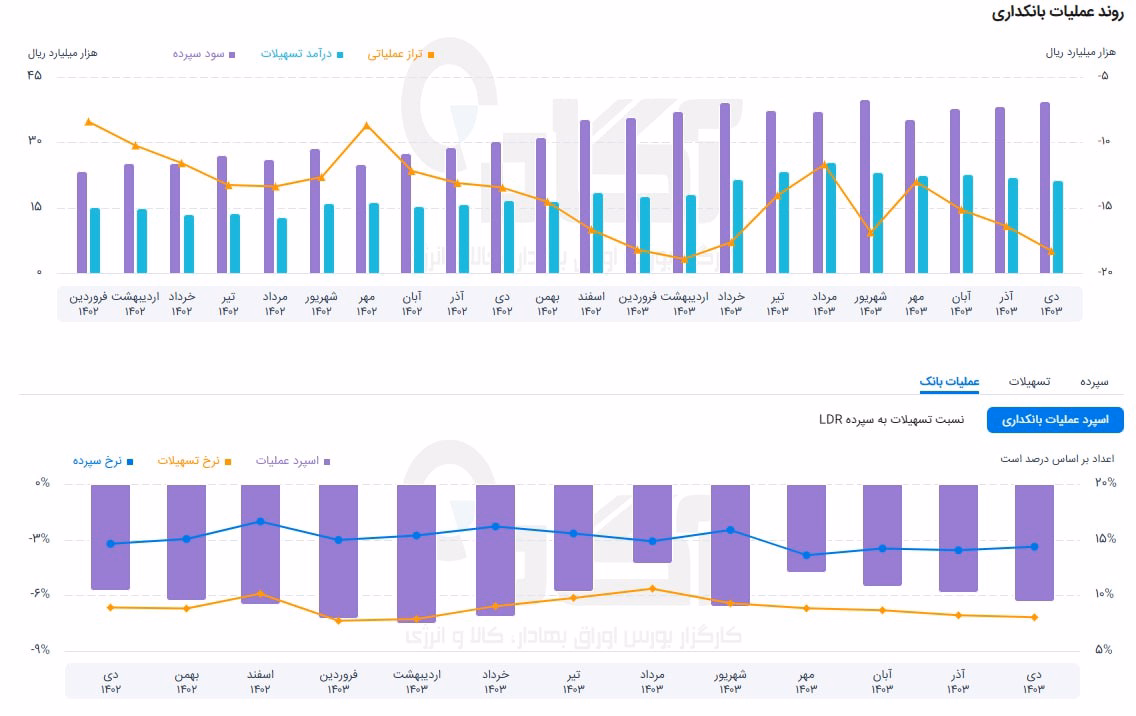Click the شهریور ۱۴۰۲ label in the top chart
The height and width of the screenshot is (716, 1136).
[x=321, y=304]
